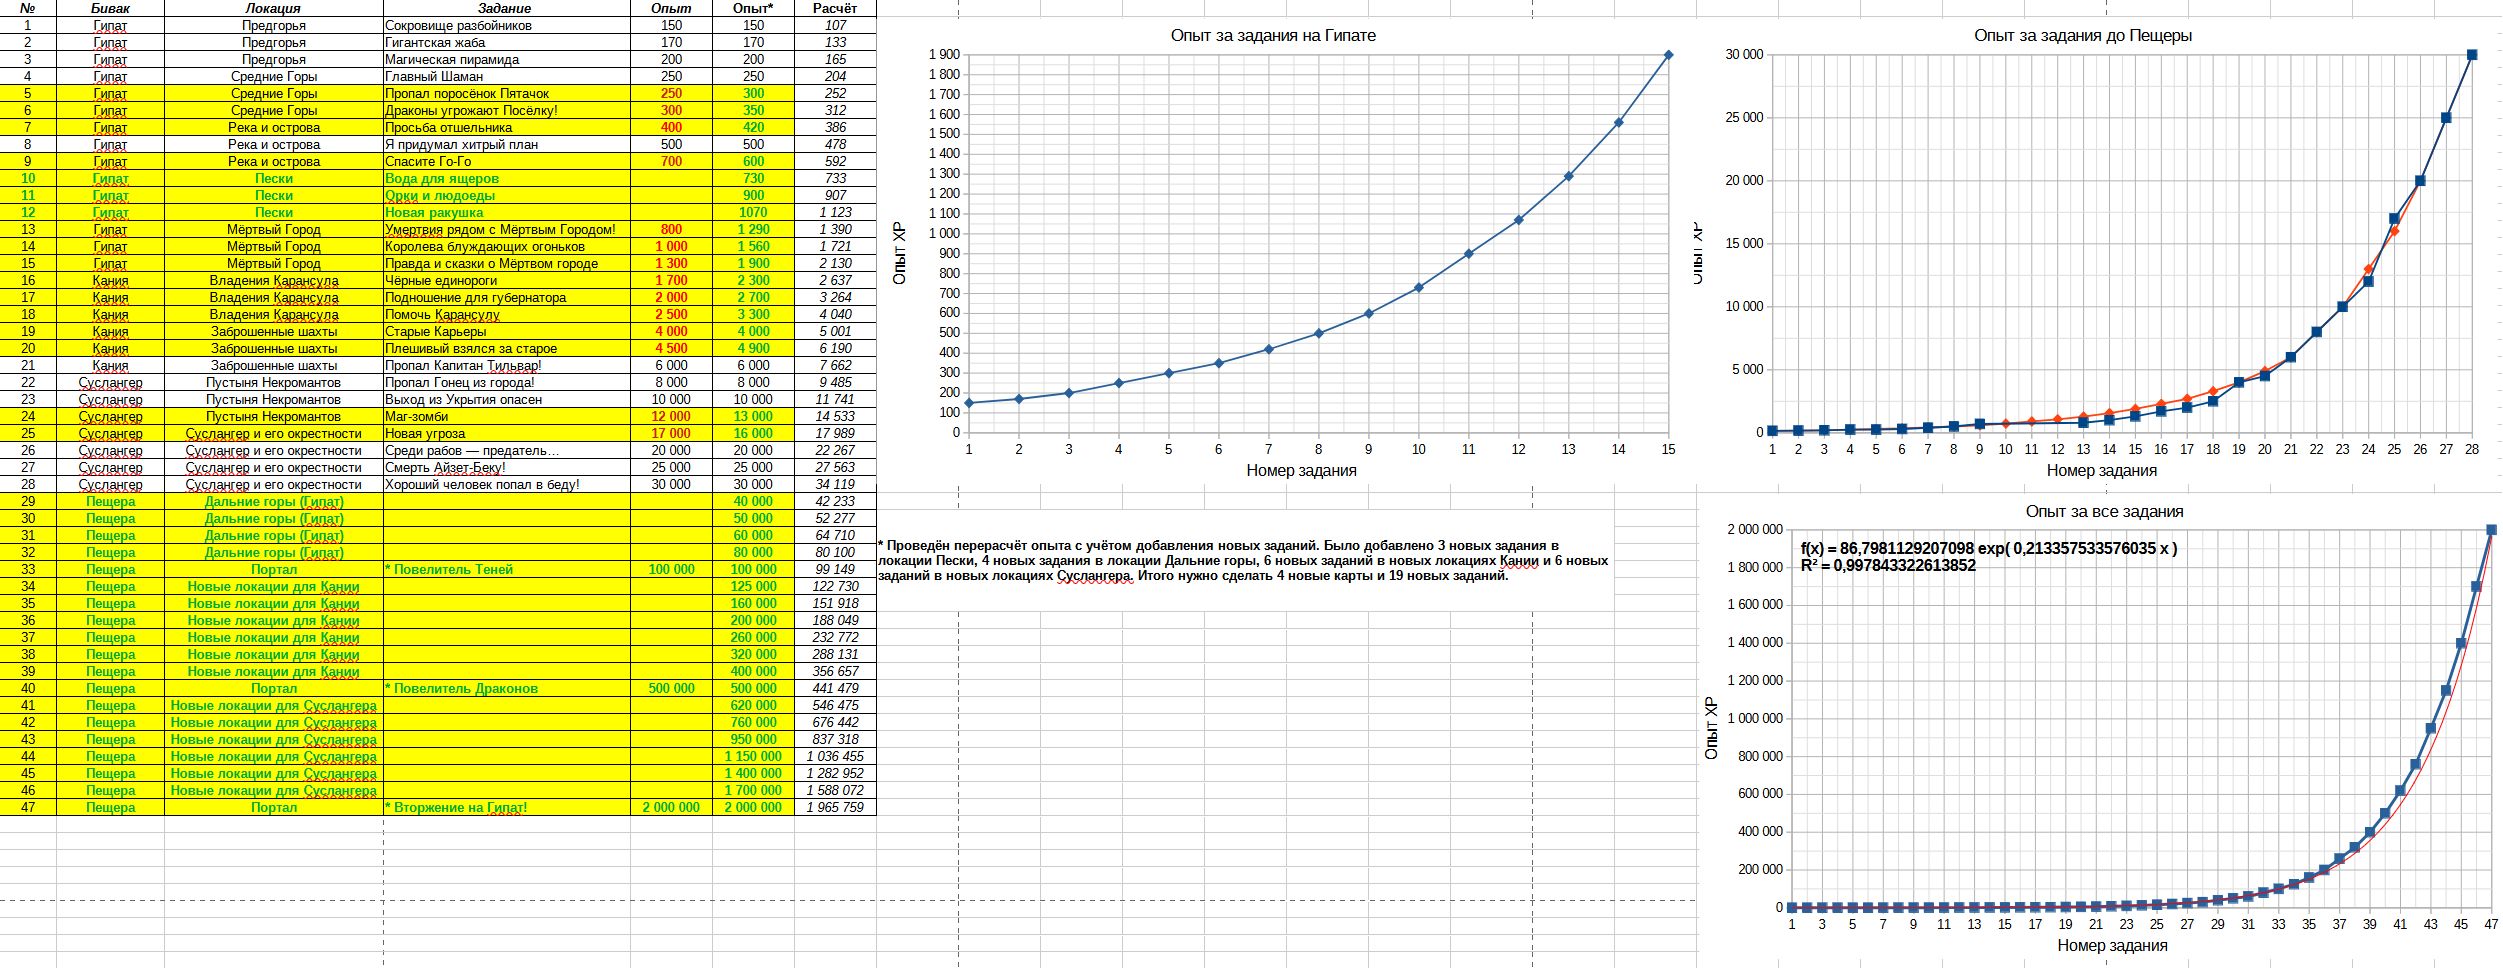
Task: Select the trendline equation f(x) label
Action: pos(1988,548)
